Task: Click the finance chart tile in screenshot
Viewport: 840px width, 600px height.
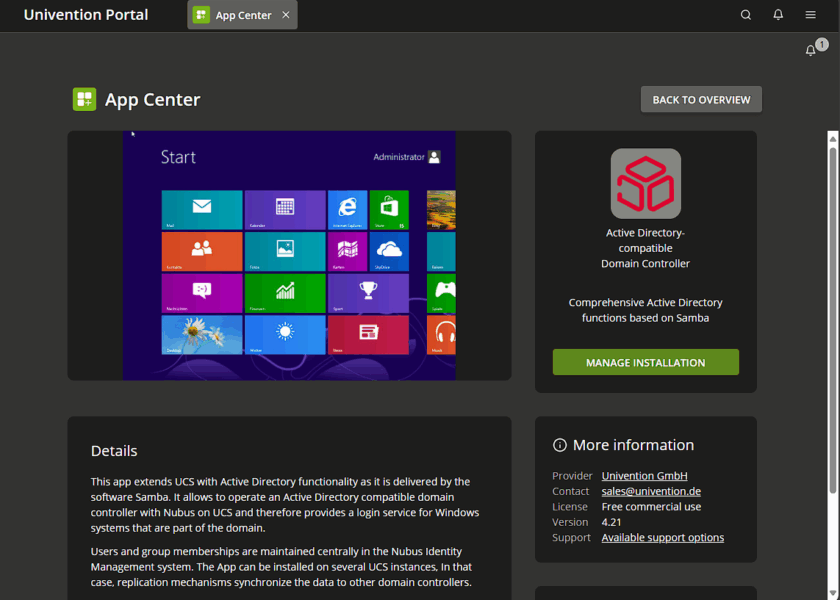Action: (x=285, y=293)
